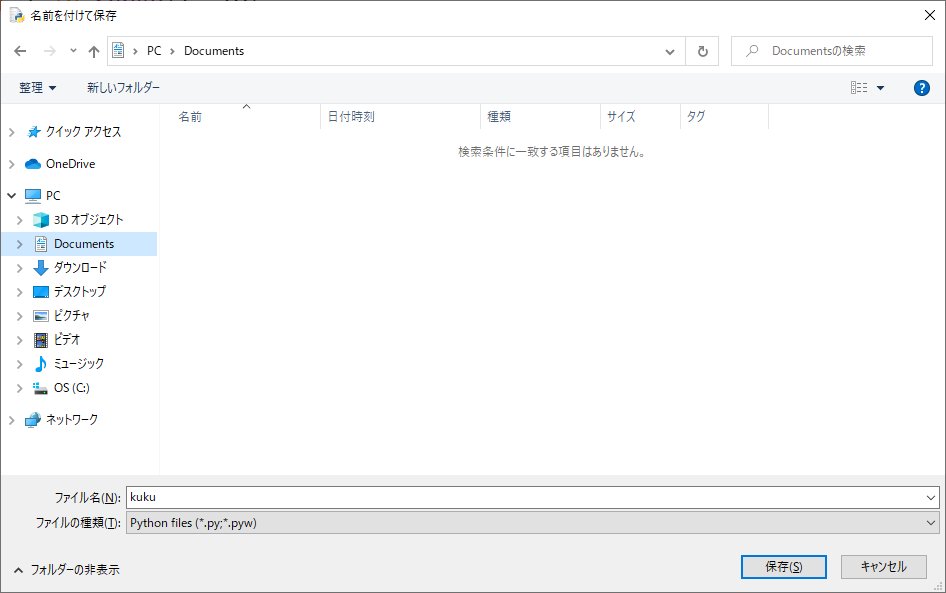946x593 pixels.
Task: Open the help question mark icon
Action: [922, 88]
